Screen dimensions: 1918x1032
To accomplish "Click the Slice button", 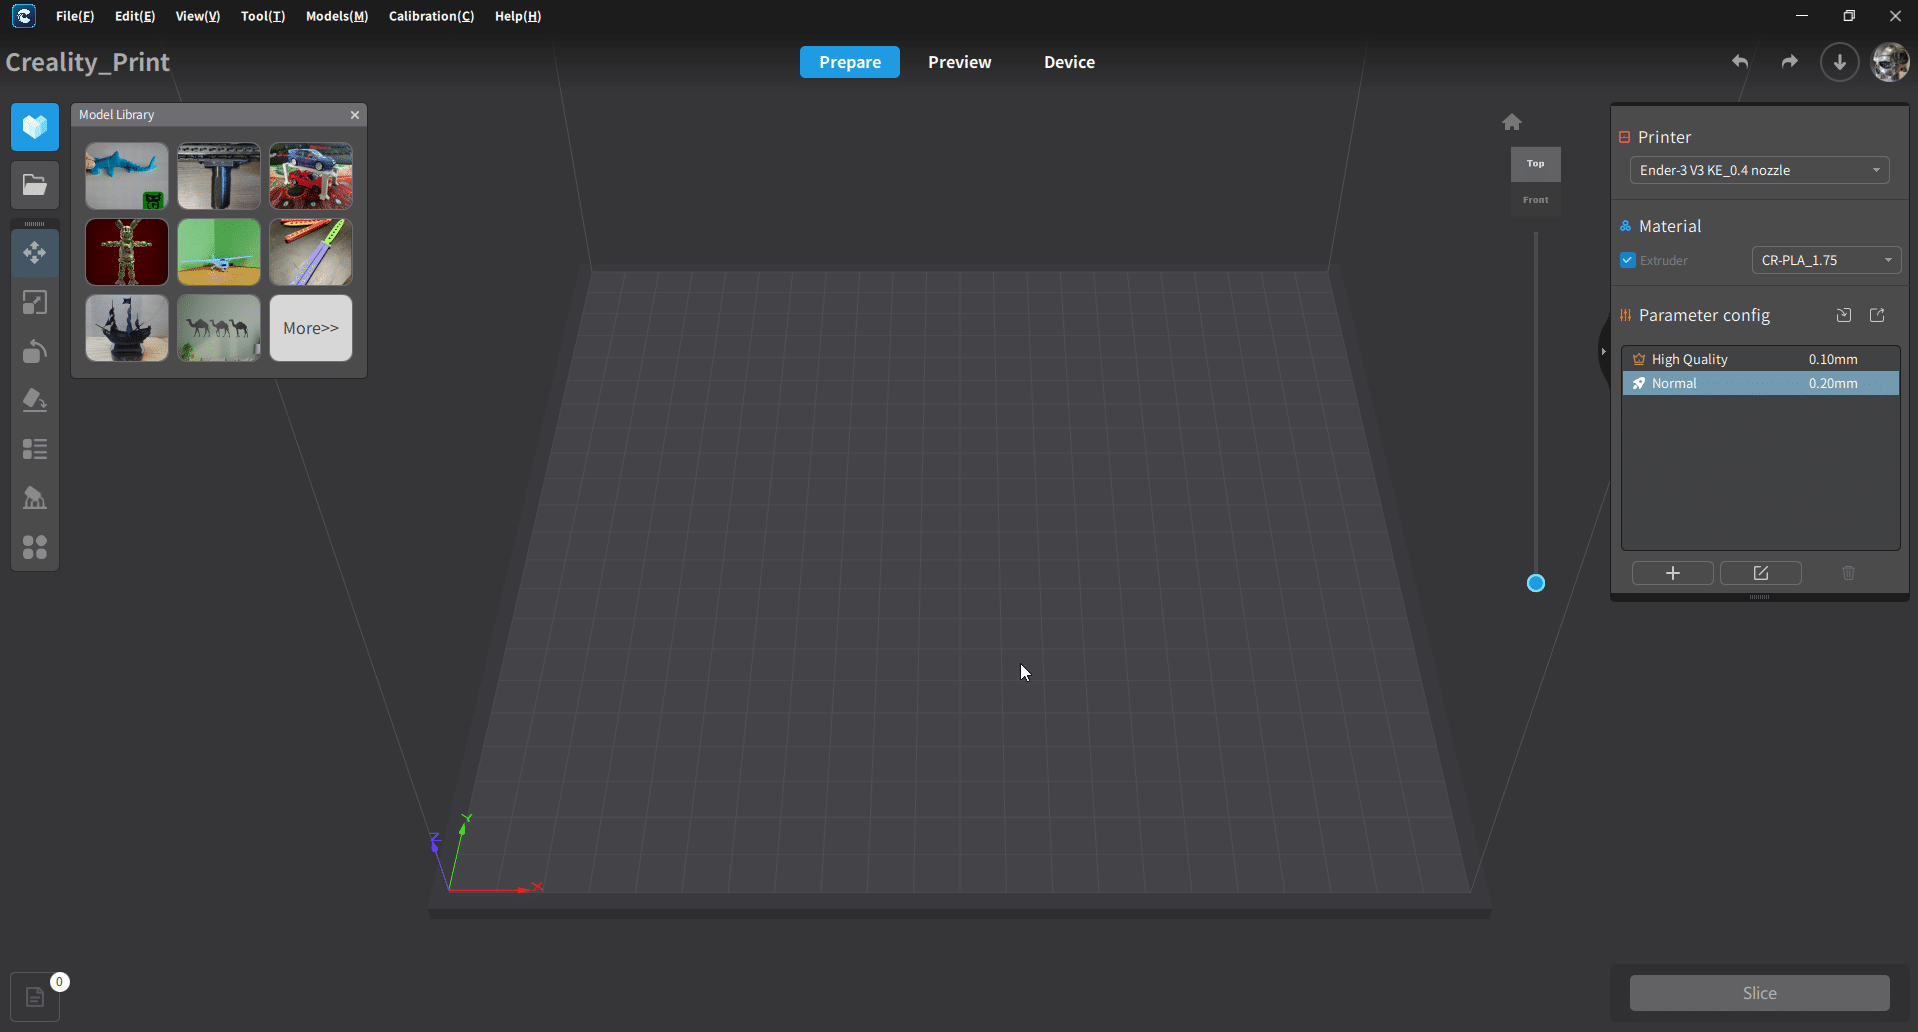I will (1760, 993).
